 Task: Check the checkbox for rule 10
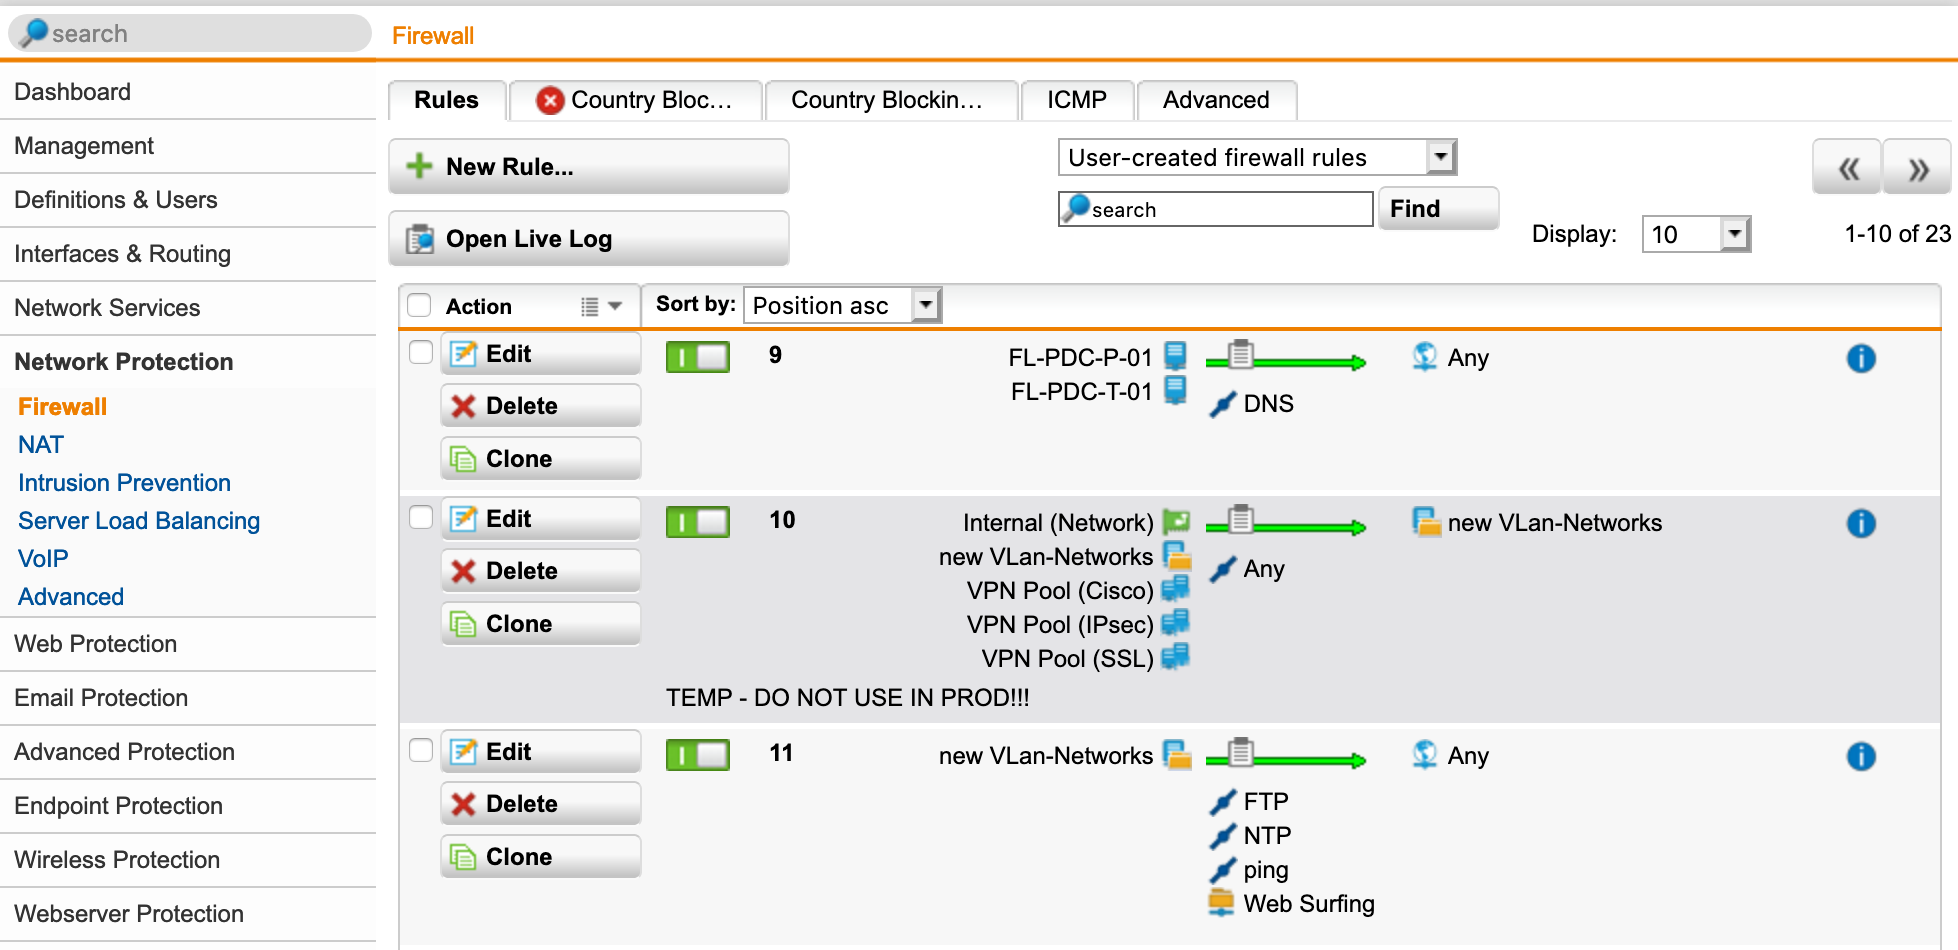[421, 517]
